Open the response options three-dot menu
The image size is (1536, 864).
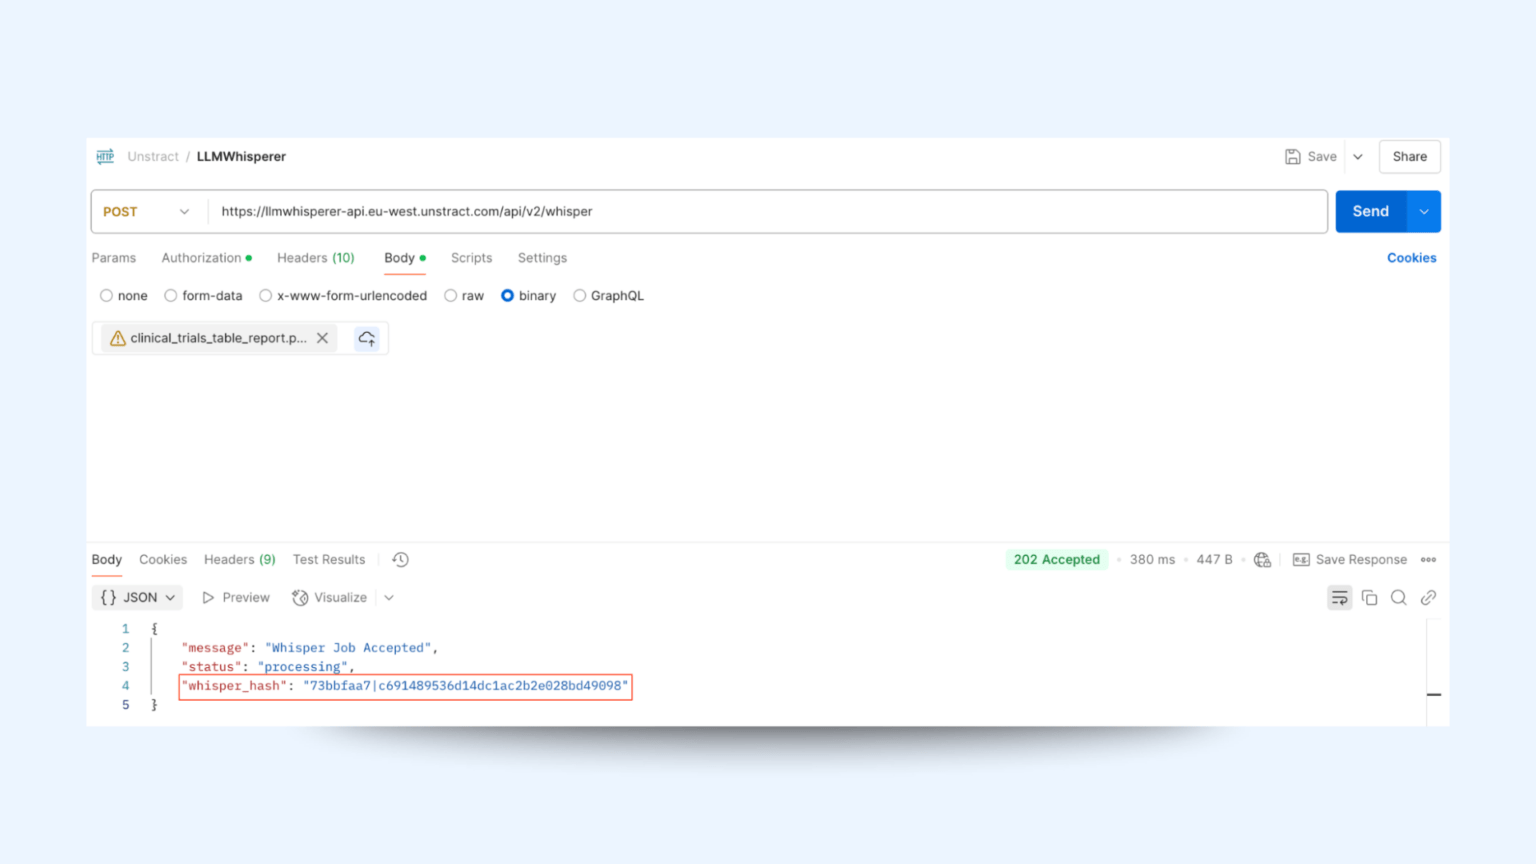pyautogui.click(x=1428, y=559)
